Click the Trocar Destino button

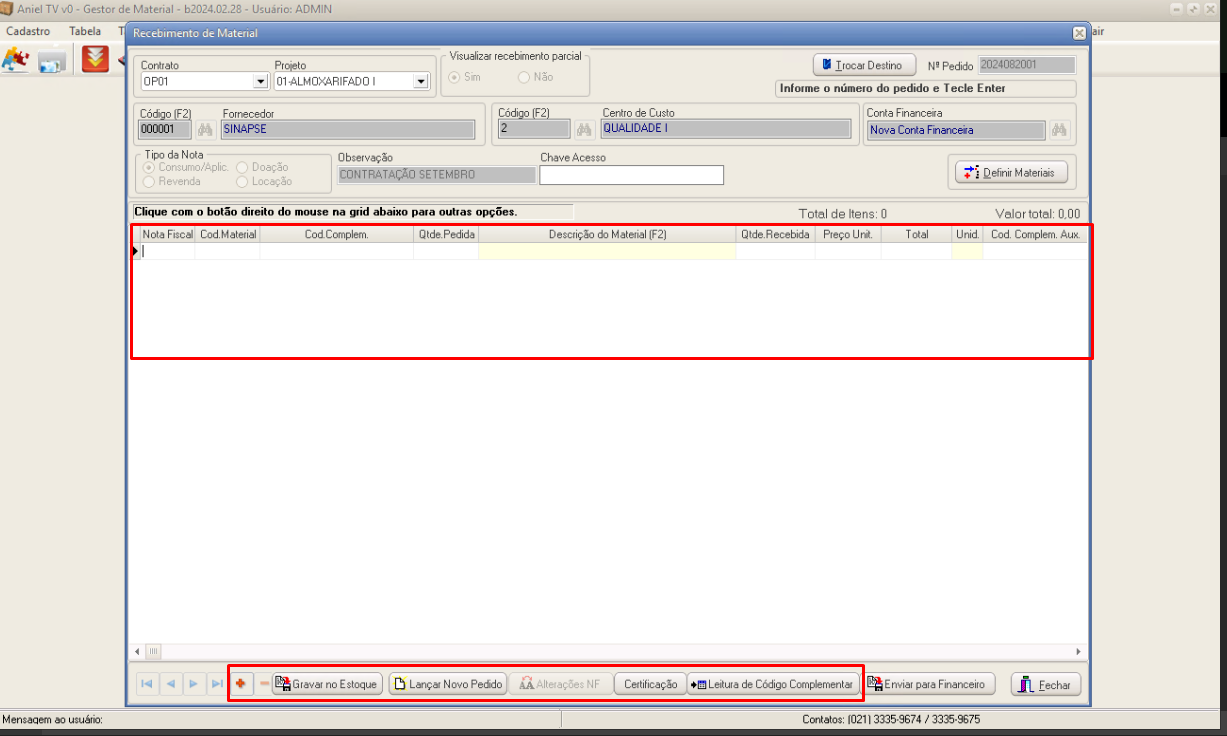click(x=862, y=65)
